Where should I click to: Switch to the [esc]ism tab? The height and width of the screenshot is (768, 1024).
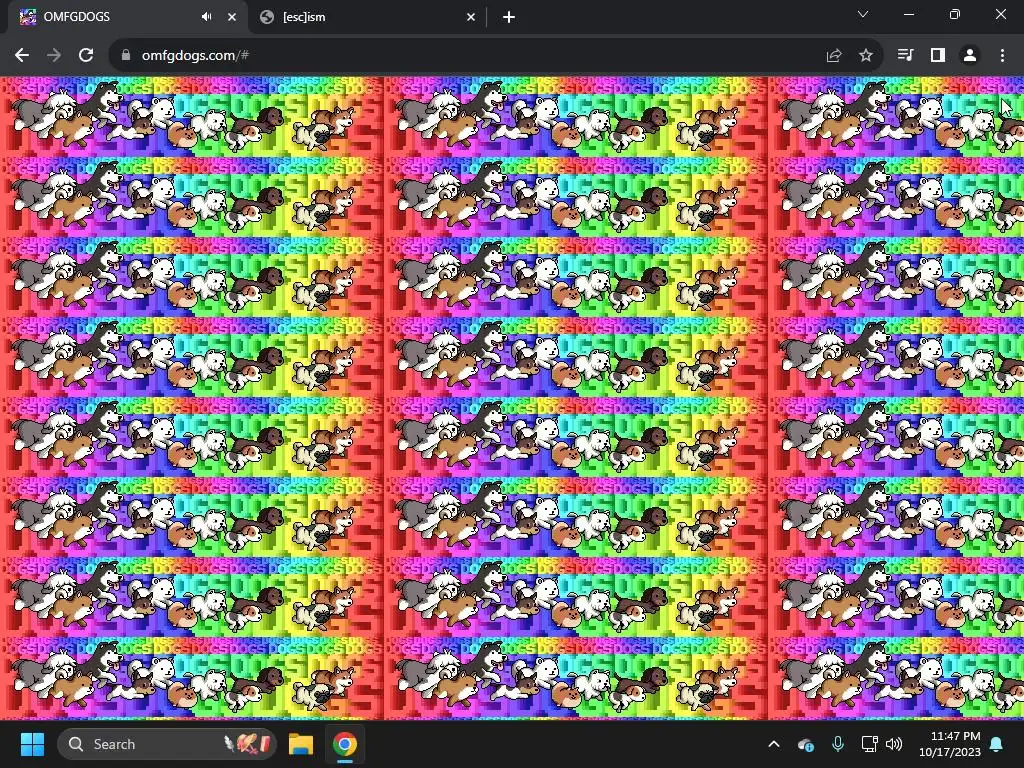tap(368, 17)
